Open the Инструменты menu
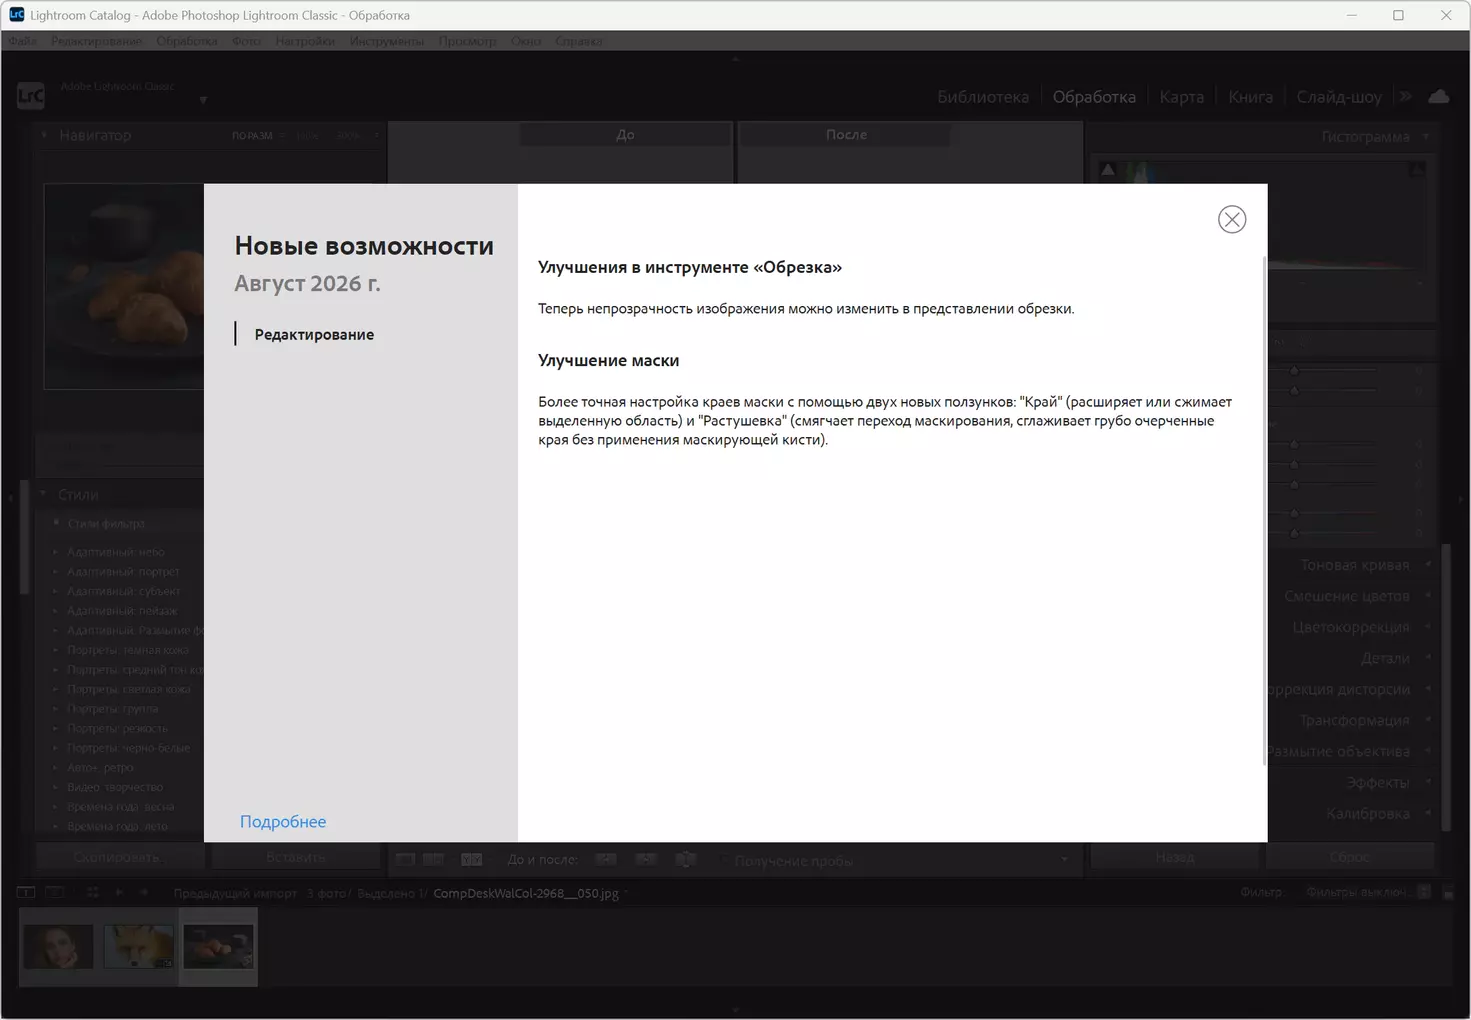This screenshot has height=1020, width=1471. point(387,41)
